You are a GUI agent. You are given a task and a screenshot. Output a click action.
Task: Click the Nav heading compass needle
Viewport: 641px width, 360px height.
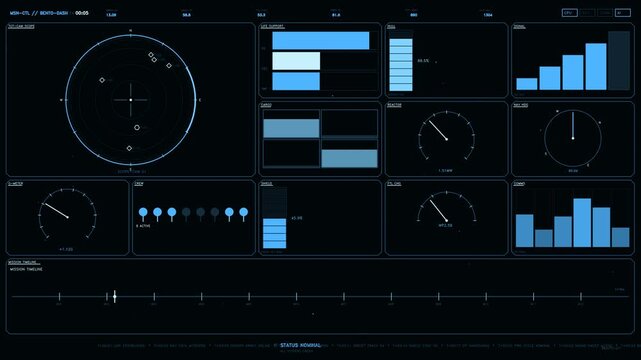coord(573,125)
